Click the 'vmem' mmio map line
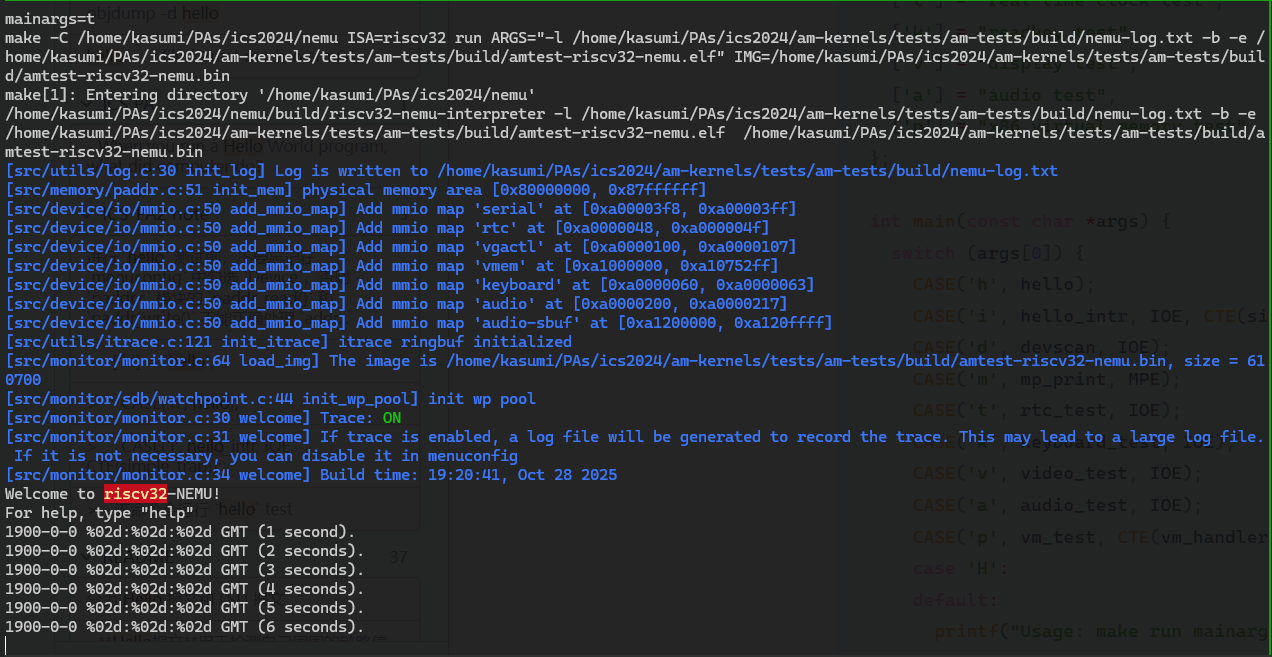 coord(391,266)
